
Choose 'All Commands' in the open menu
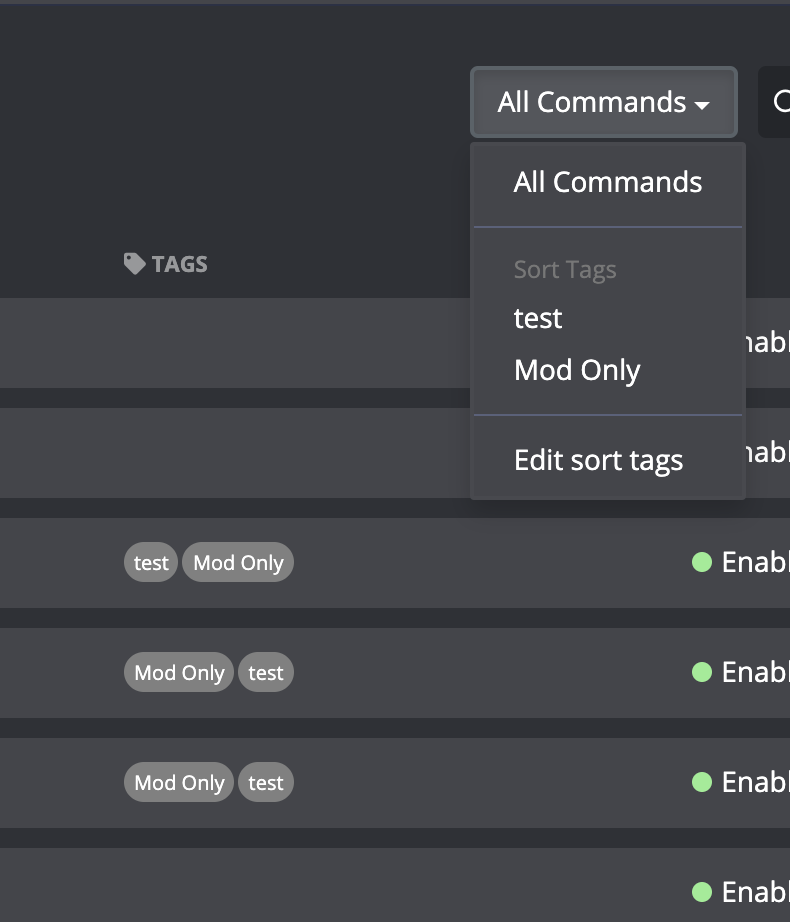(x=607, y=182)
